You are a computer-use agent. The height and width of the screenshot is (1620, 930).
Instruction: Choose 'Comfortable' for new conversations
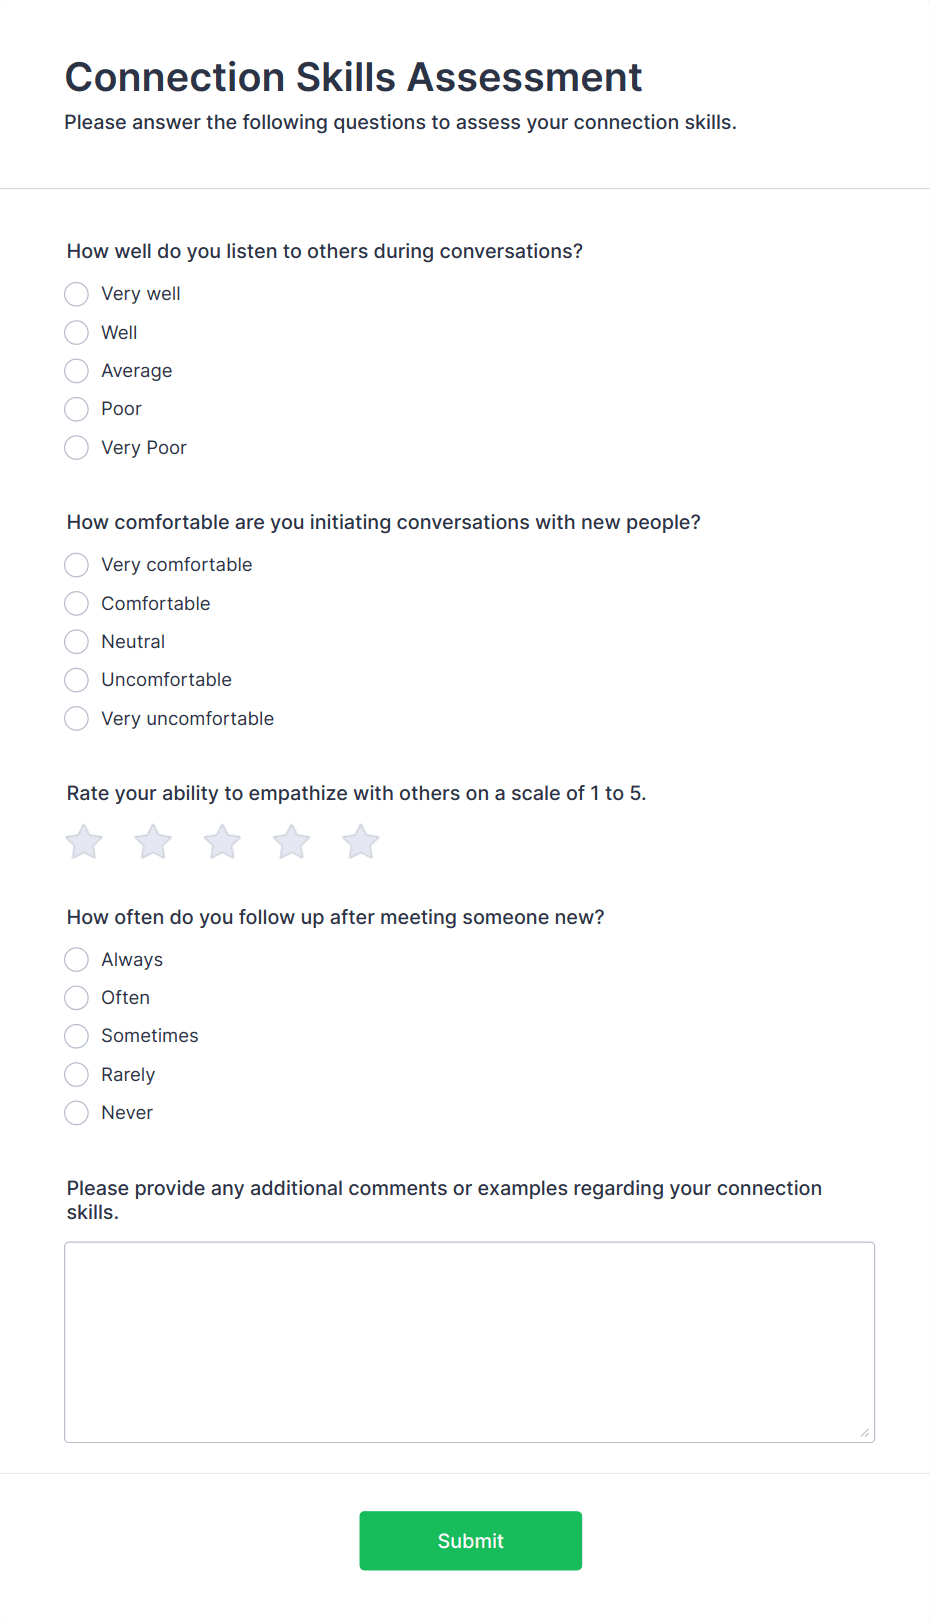(76, 603)
